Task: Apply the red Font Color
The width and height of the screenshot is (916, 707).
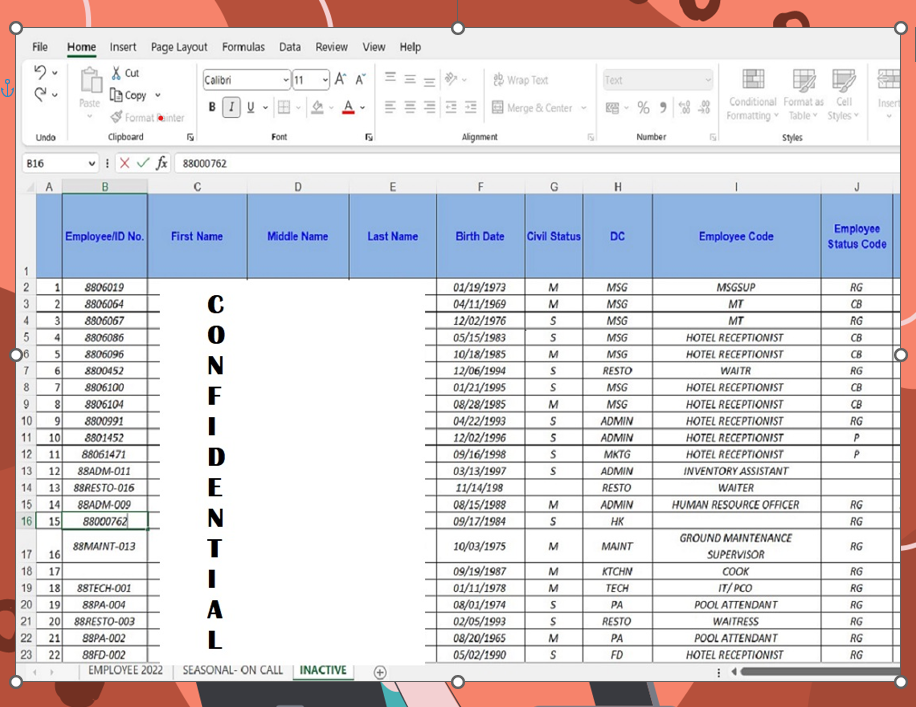Action: pyautogui.click(x=348, y=107)
